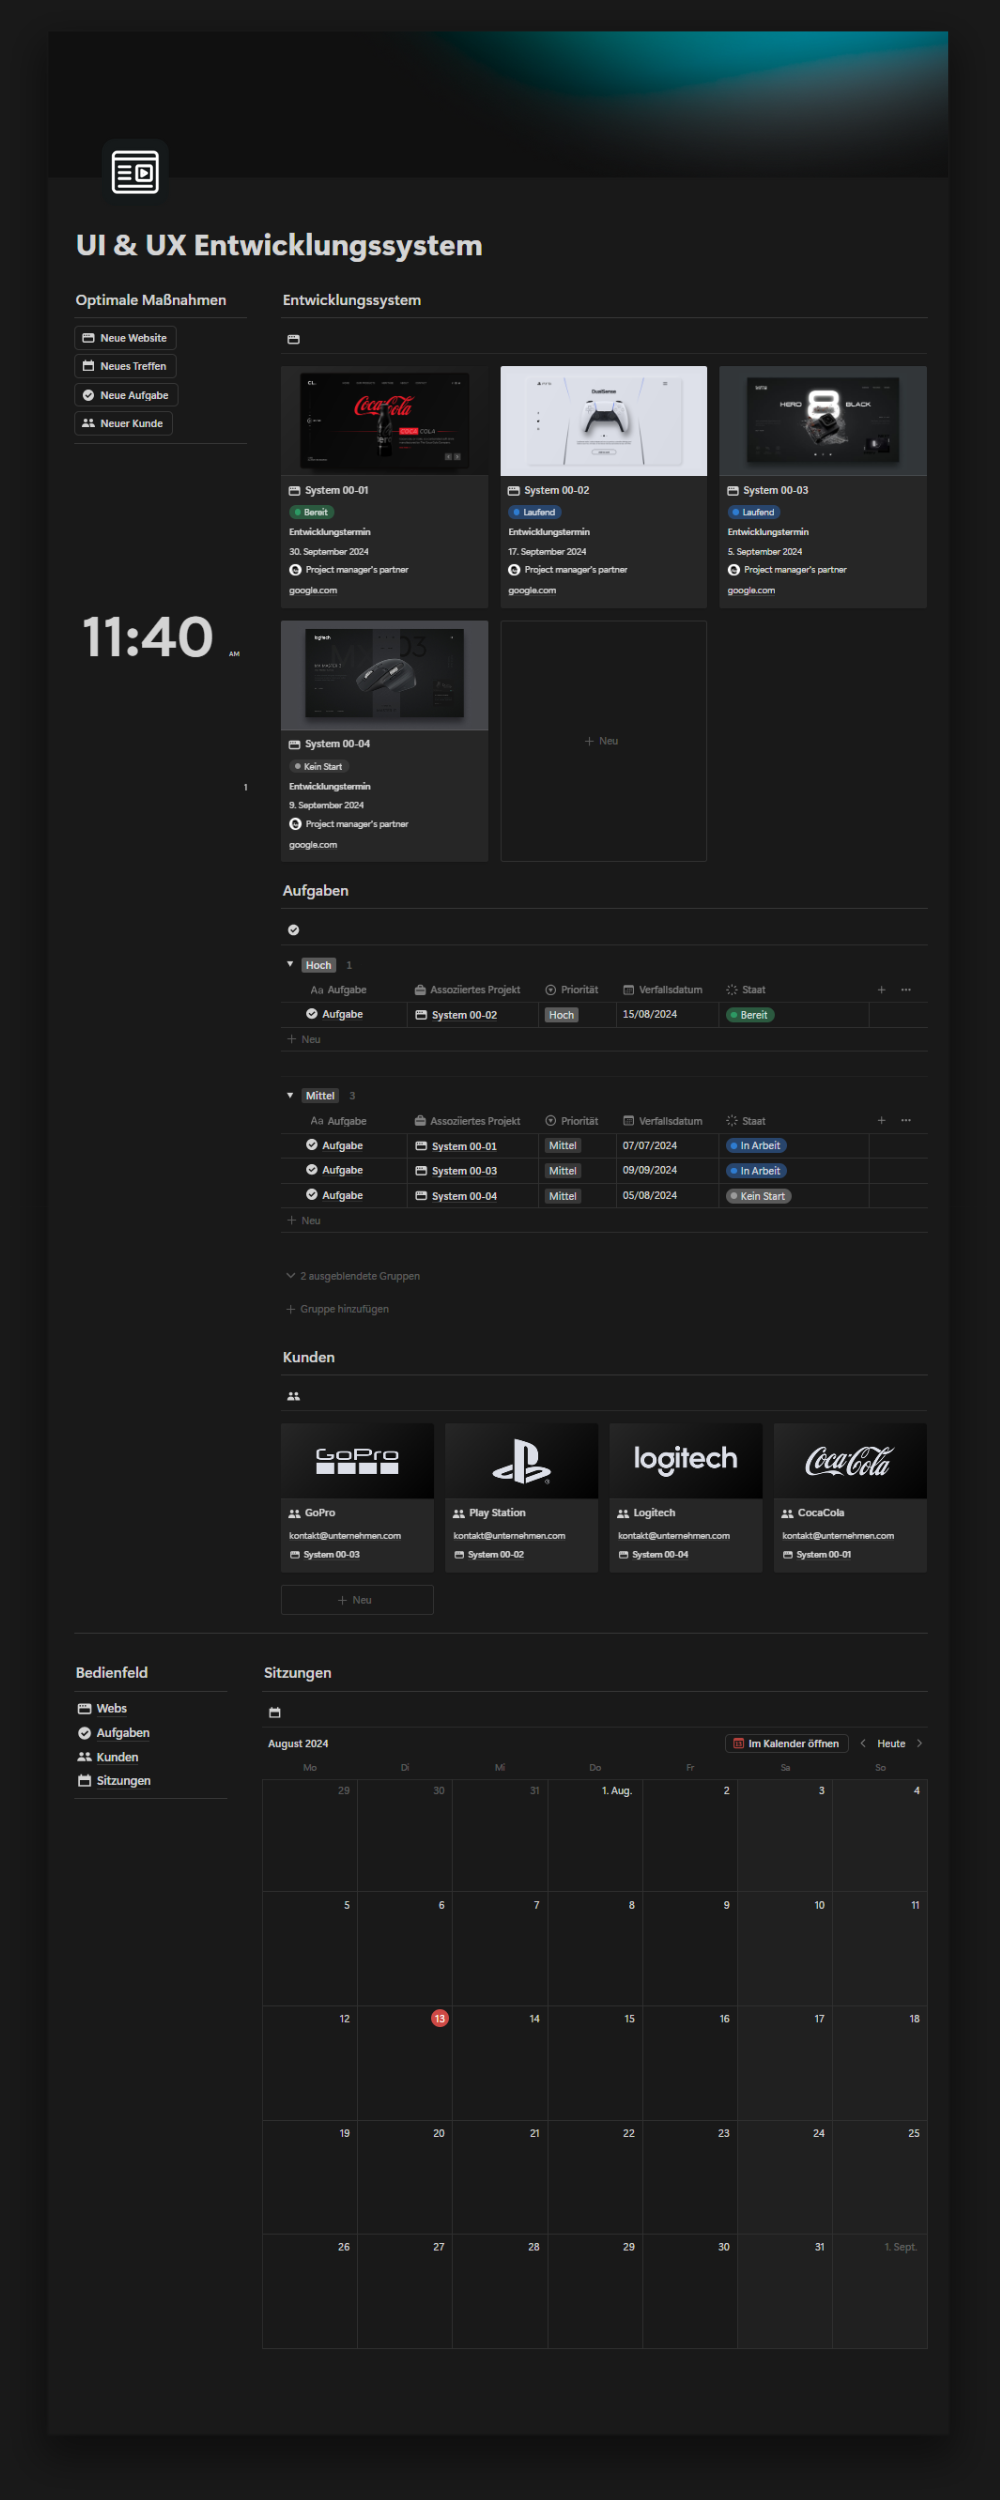Open the GoPro customer card
Image resolution: width=1000 pixels, height=2500 pixels.
pyautogui.click(x=357, y=1498)
